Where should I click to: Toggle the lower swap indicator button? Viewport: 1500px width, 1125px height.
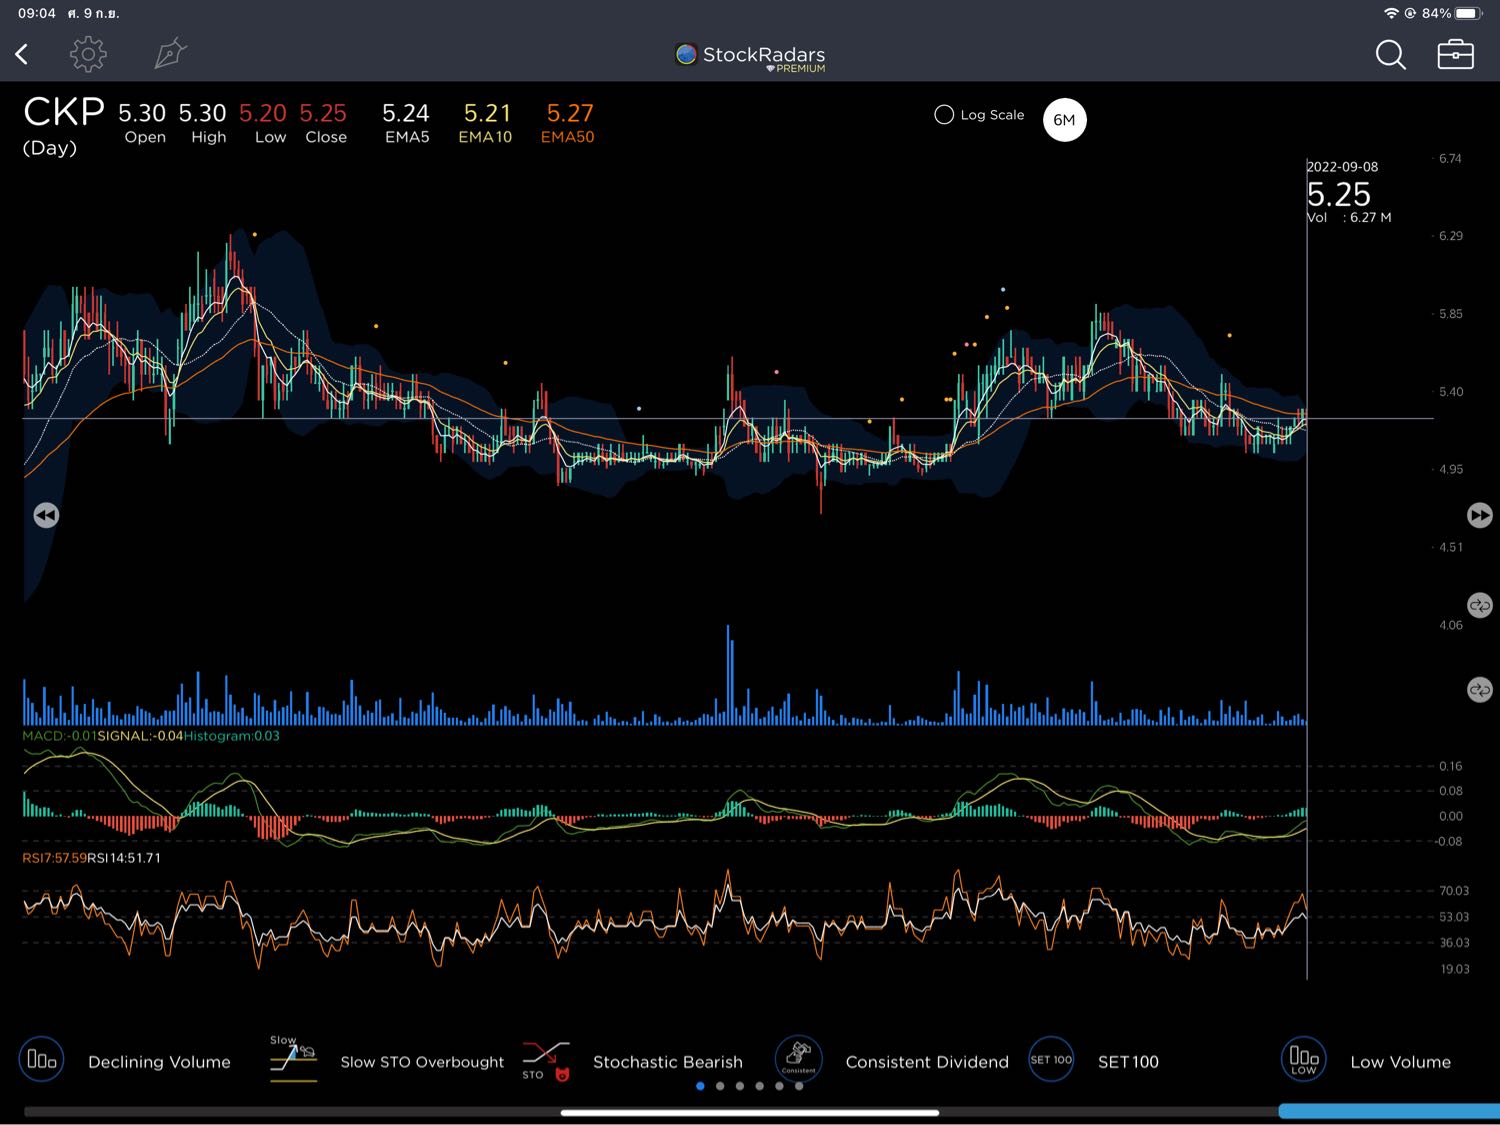pyautogui.click(x=1479, y=690)
